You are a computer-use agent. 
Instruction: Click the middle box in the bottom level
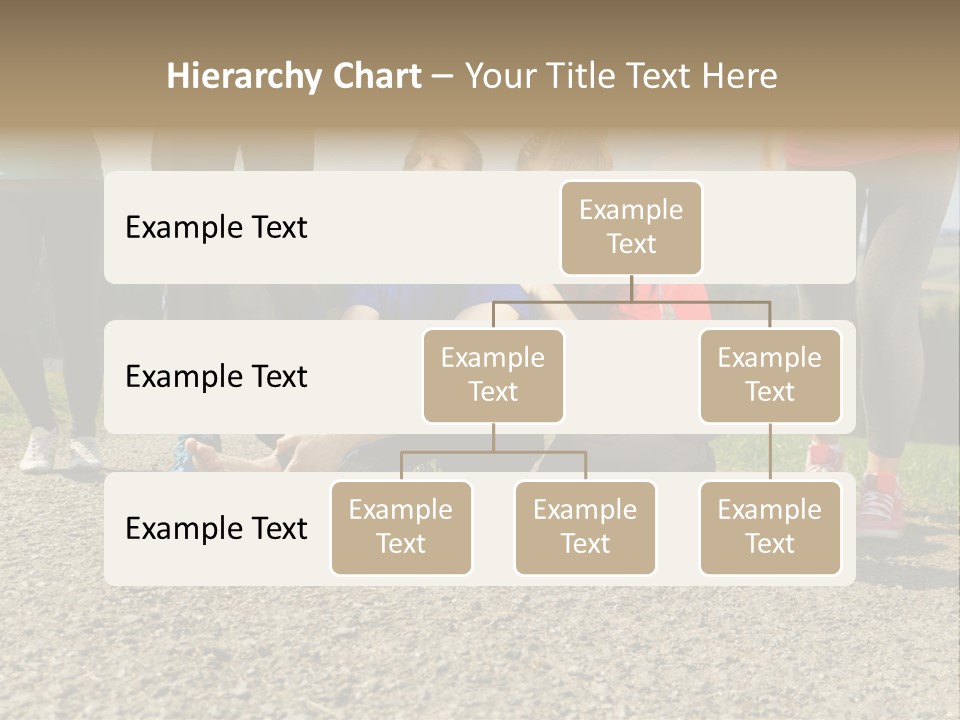[x=585, y=527]
